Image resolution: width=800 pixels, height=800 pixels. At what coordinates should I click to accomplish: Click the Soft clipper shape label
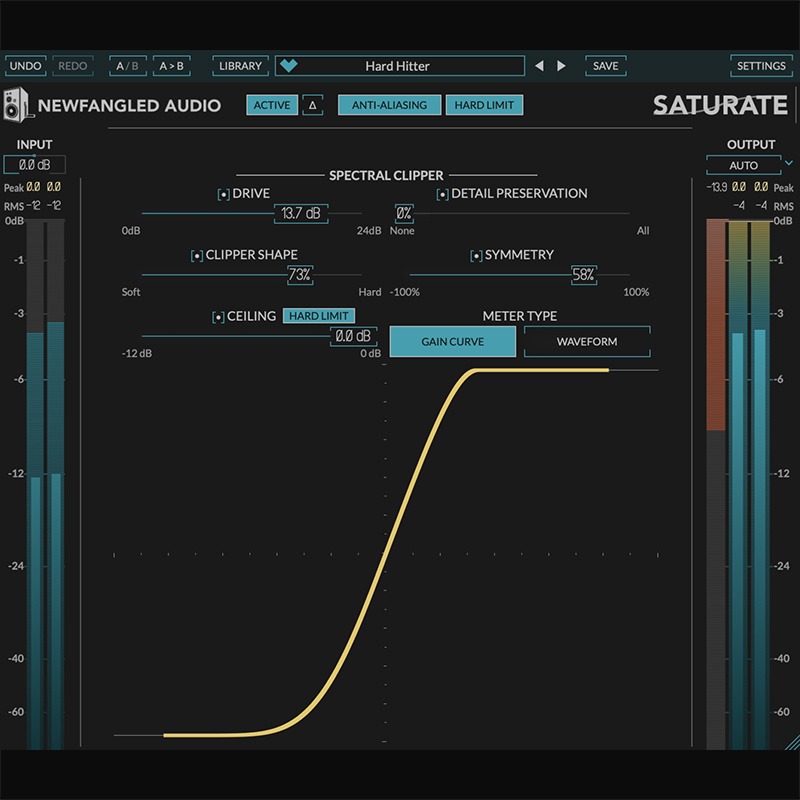[x=131, y=292]
